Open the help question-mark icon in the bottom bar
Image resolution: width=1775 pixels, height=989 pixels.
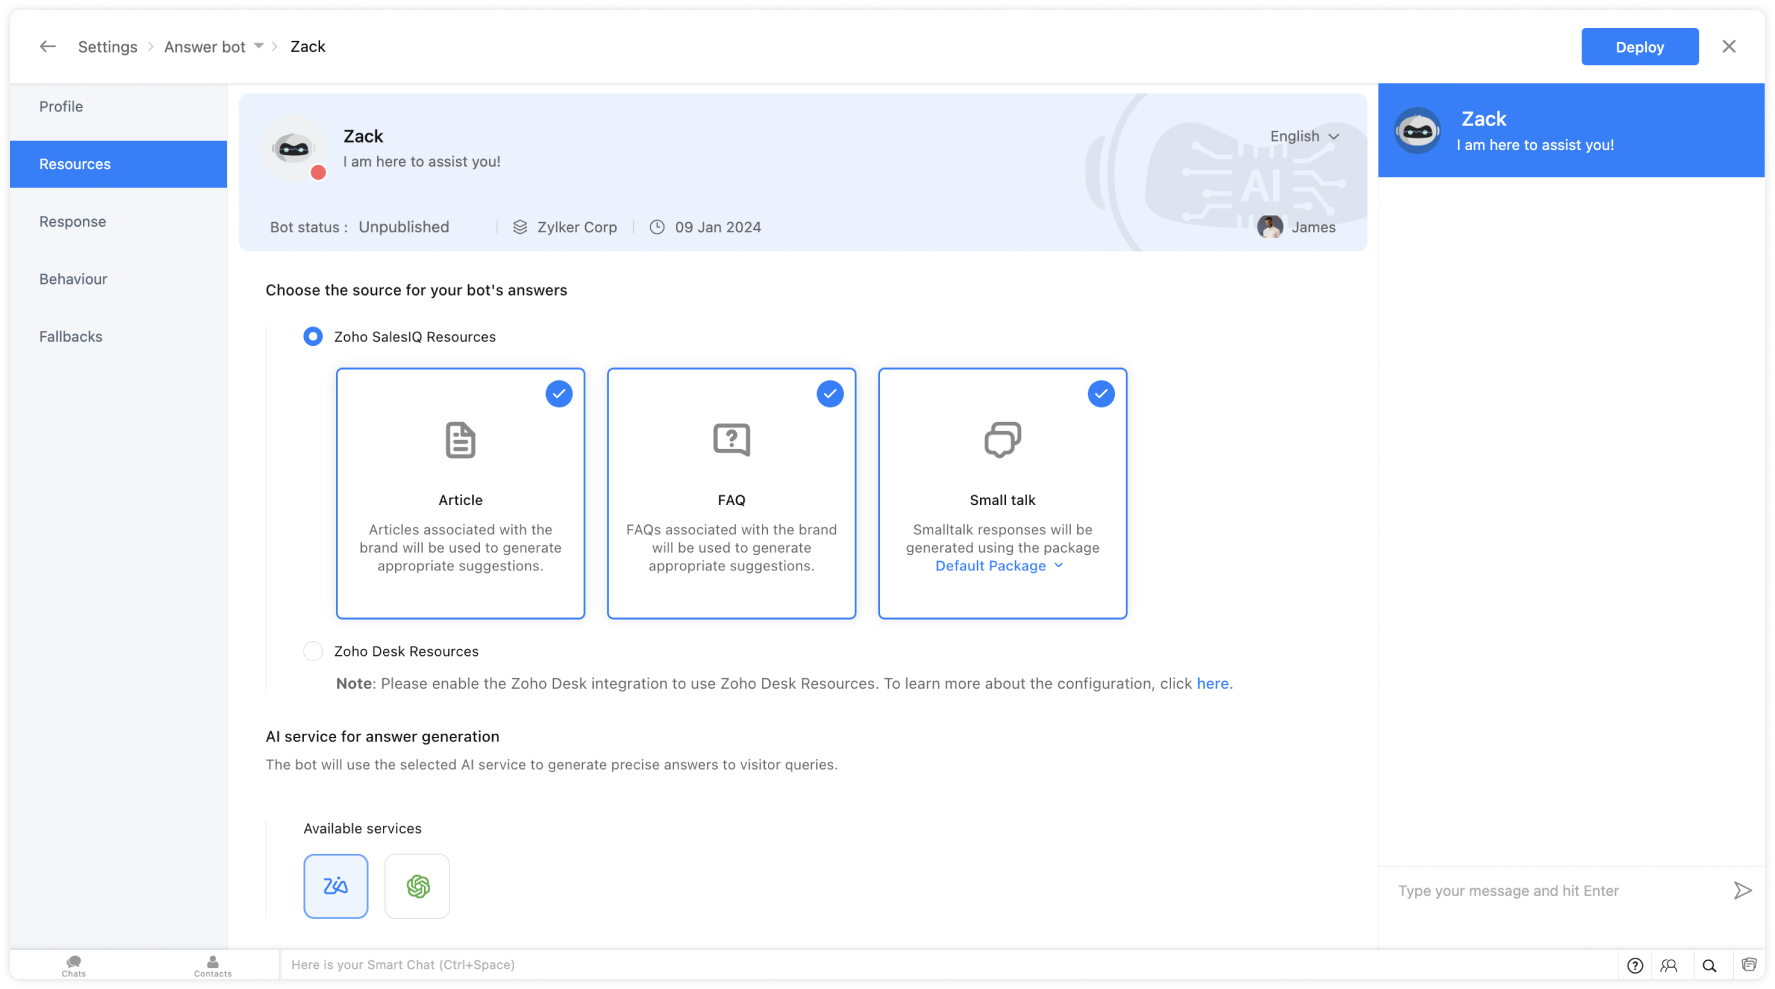[1635, 966]
